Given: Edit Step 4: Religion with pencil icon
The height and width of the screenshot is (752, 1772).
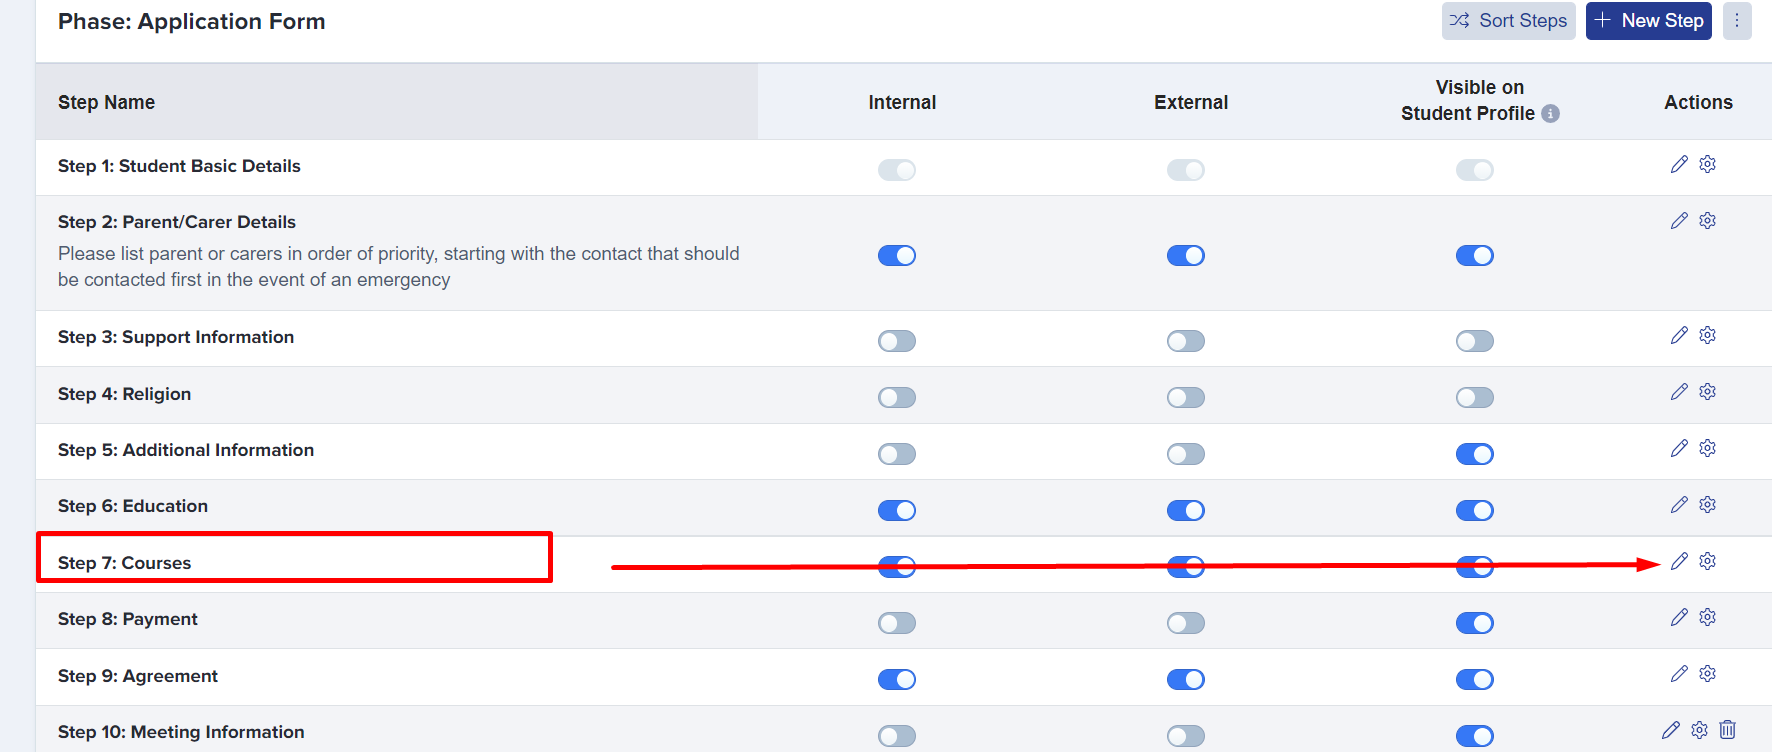Looking at the screenshot, I should tap(1679, 392).
